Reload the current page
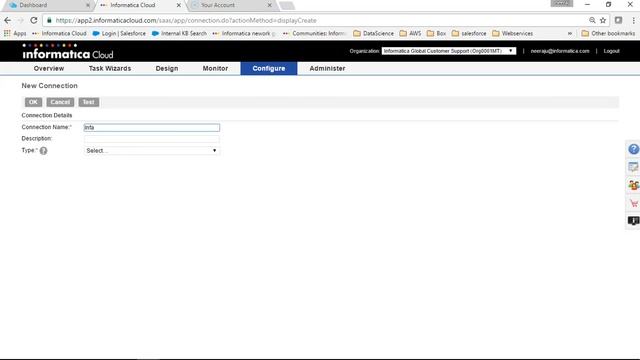The height and width of the screenshot is (360, 640). [34, 20]
